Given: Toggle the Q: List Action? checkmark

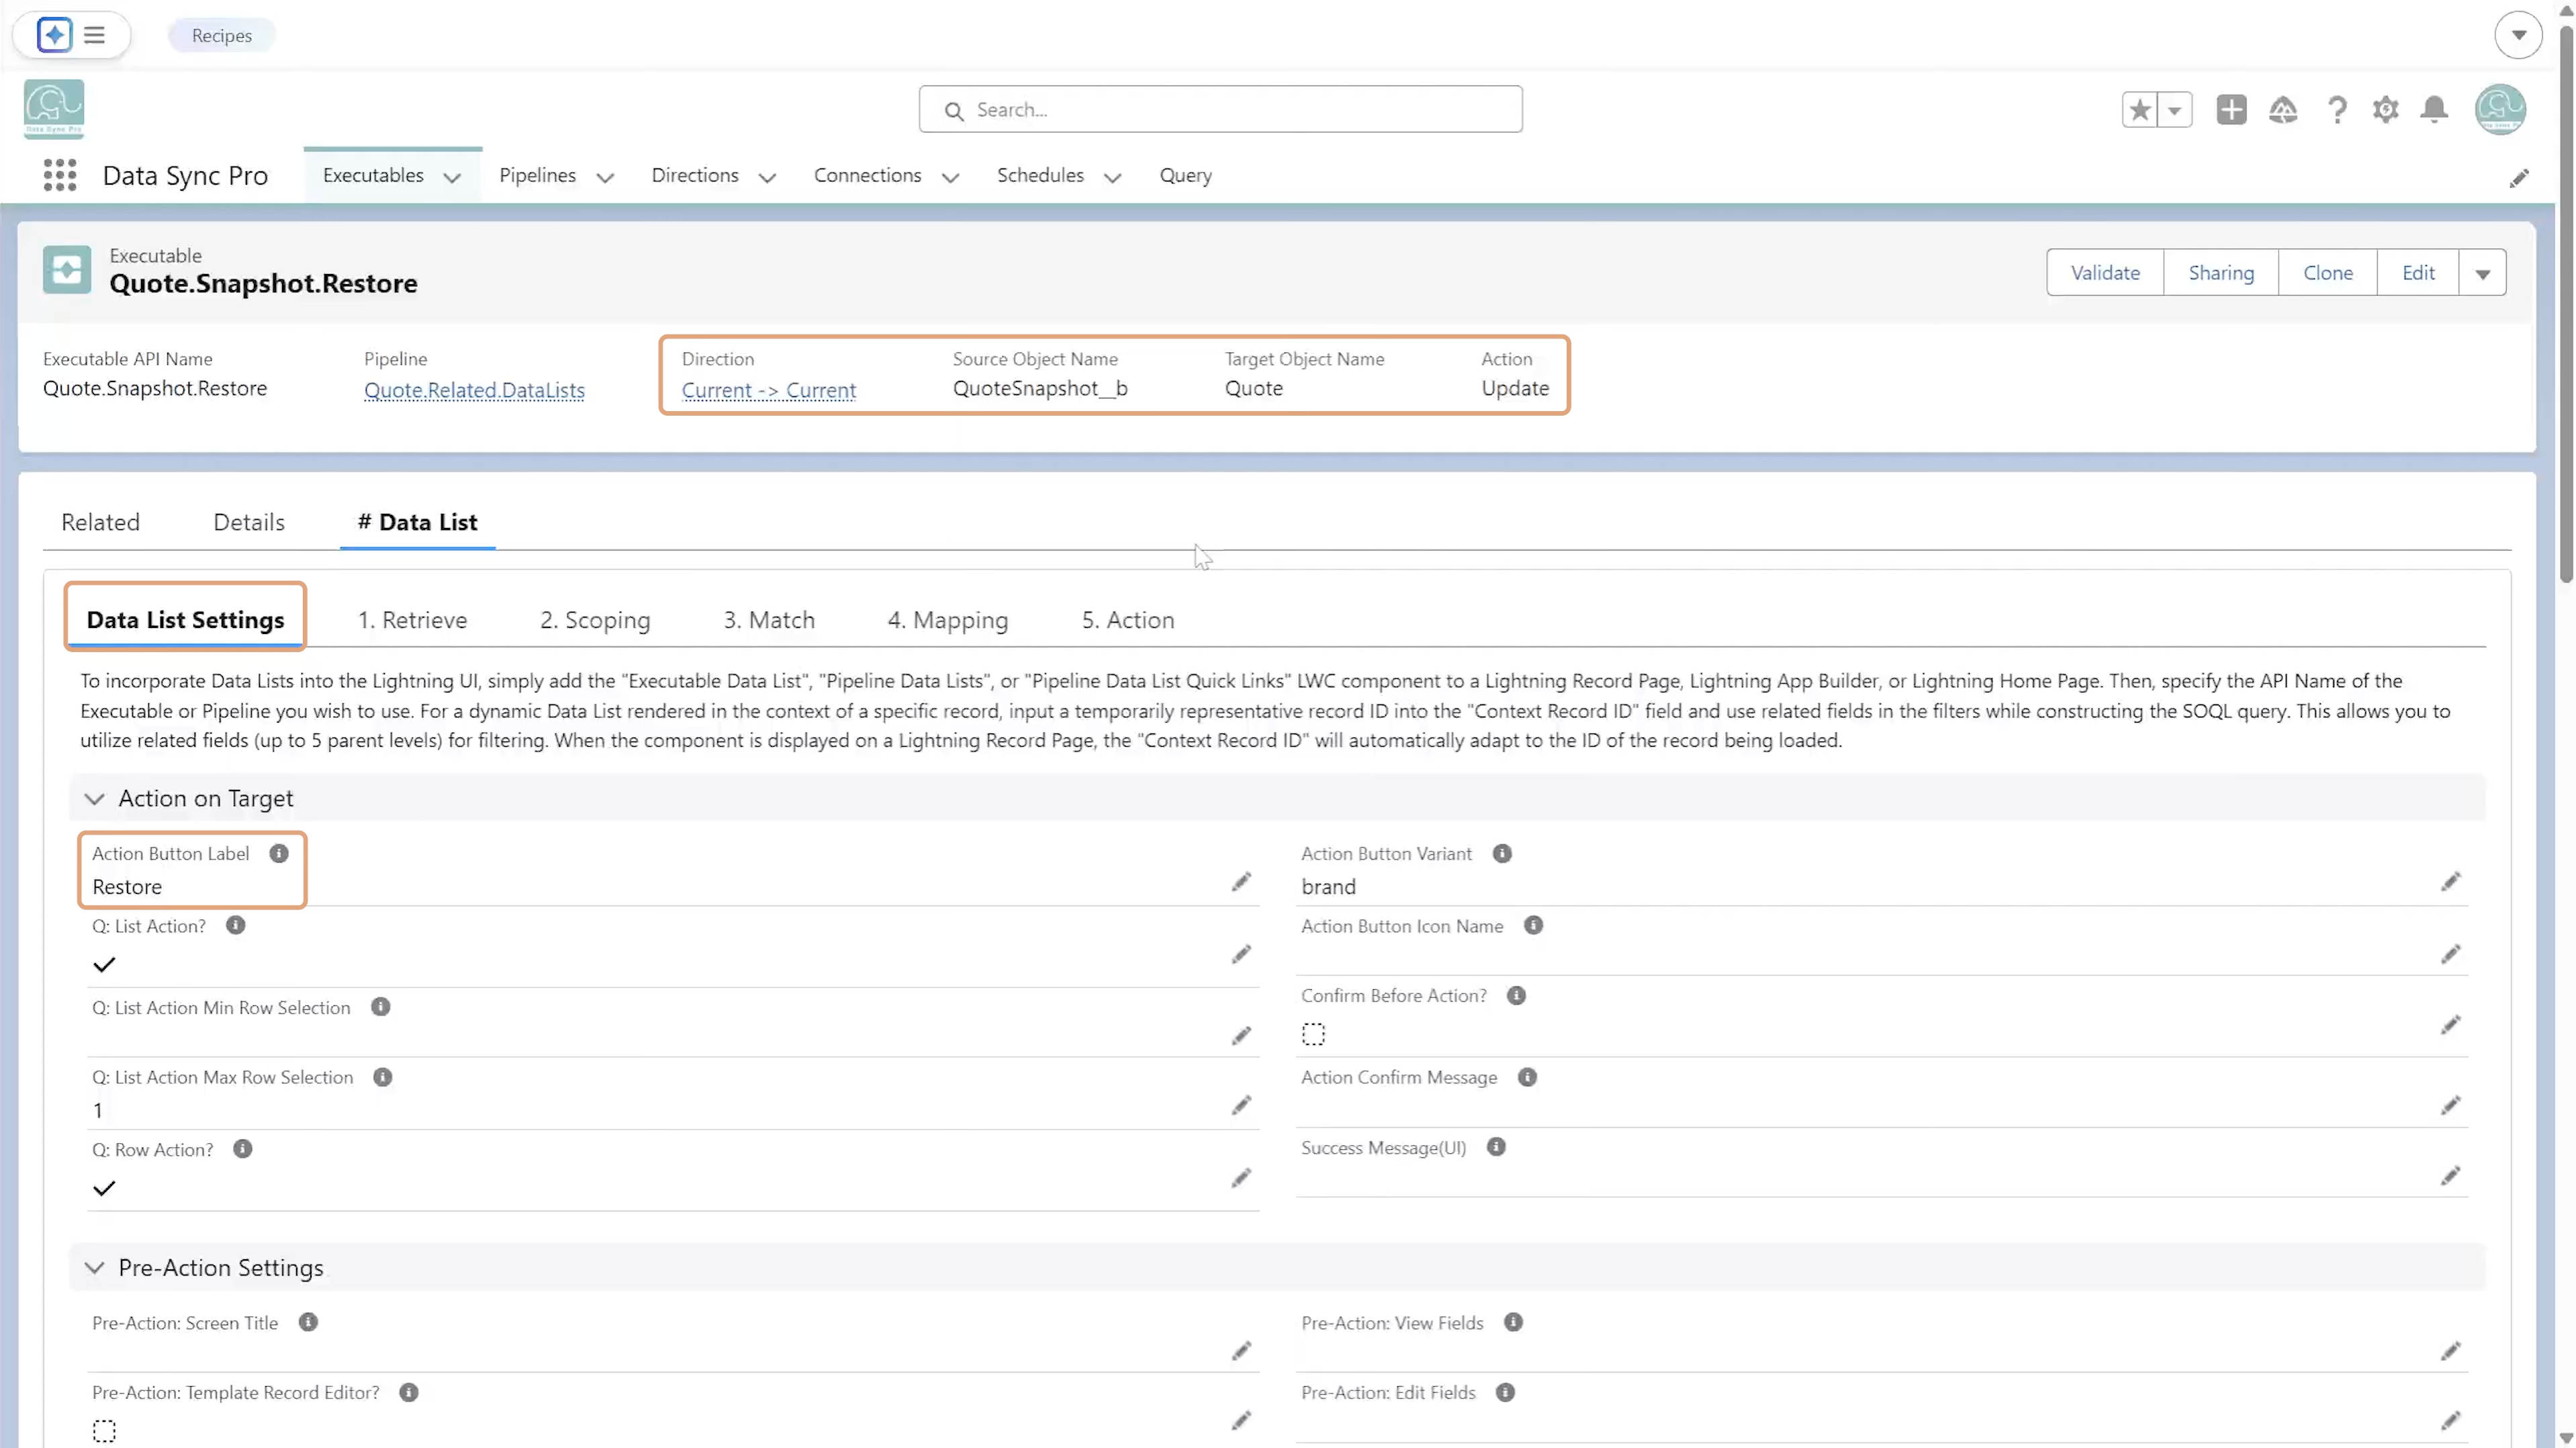Looking at the screenshot, I should [x=104, y=965].
